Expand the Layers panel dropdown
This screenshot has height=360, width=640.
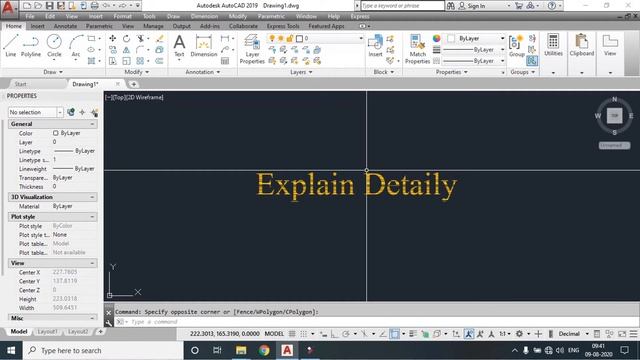[x=301, y=72]
